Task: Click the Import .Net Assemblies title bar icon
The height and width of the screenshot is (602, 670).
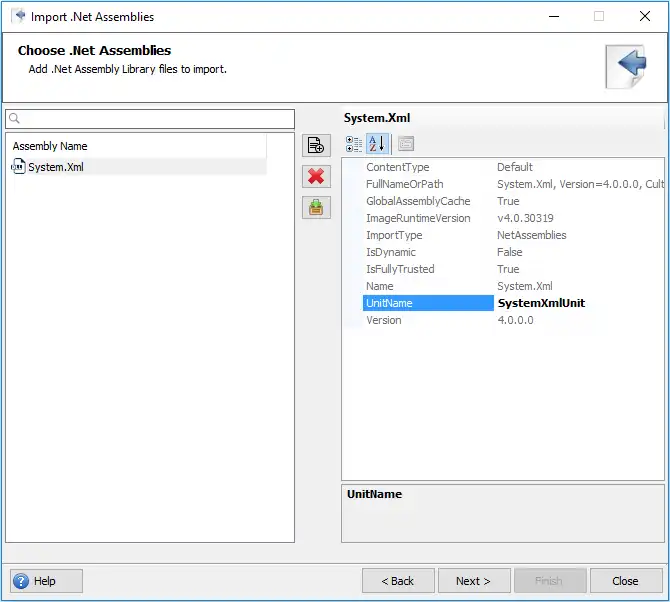Action: 19,16
